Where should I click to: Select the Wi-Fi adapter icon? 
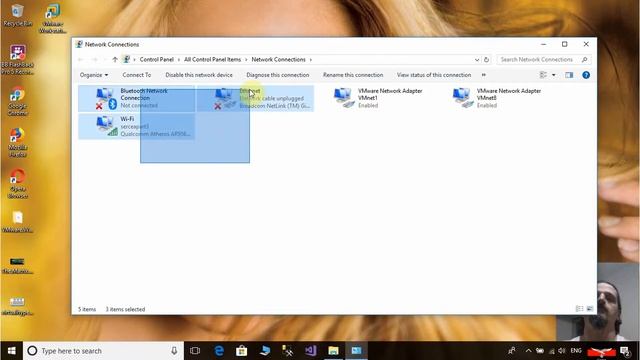coord(106,126)
